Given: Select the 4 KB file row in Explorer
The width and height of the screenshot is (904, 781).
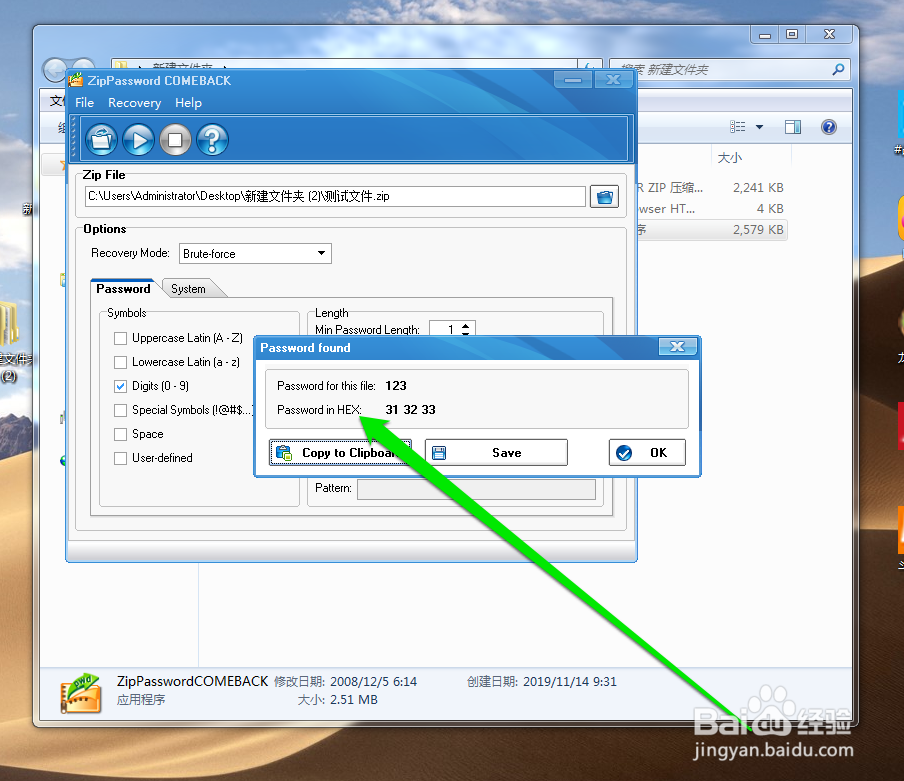Looking at the screenshot, I should [713, 209].
